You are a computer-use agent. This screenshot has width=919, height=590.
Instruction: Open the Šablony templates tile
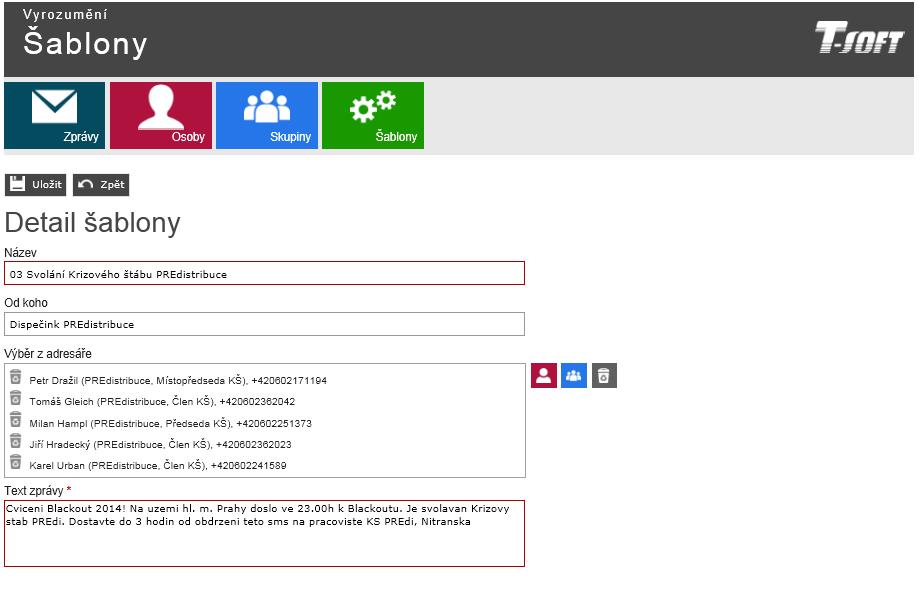[373, 115]
